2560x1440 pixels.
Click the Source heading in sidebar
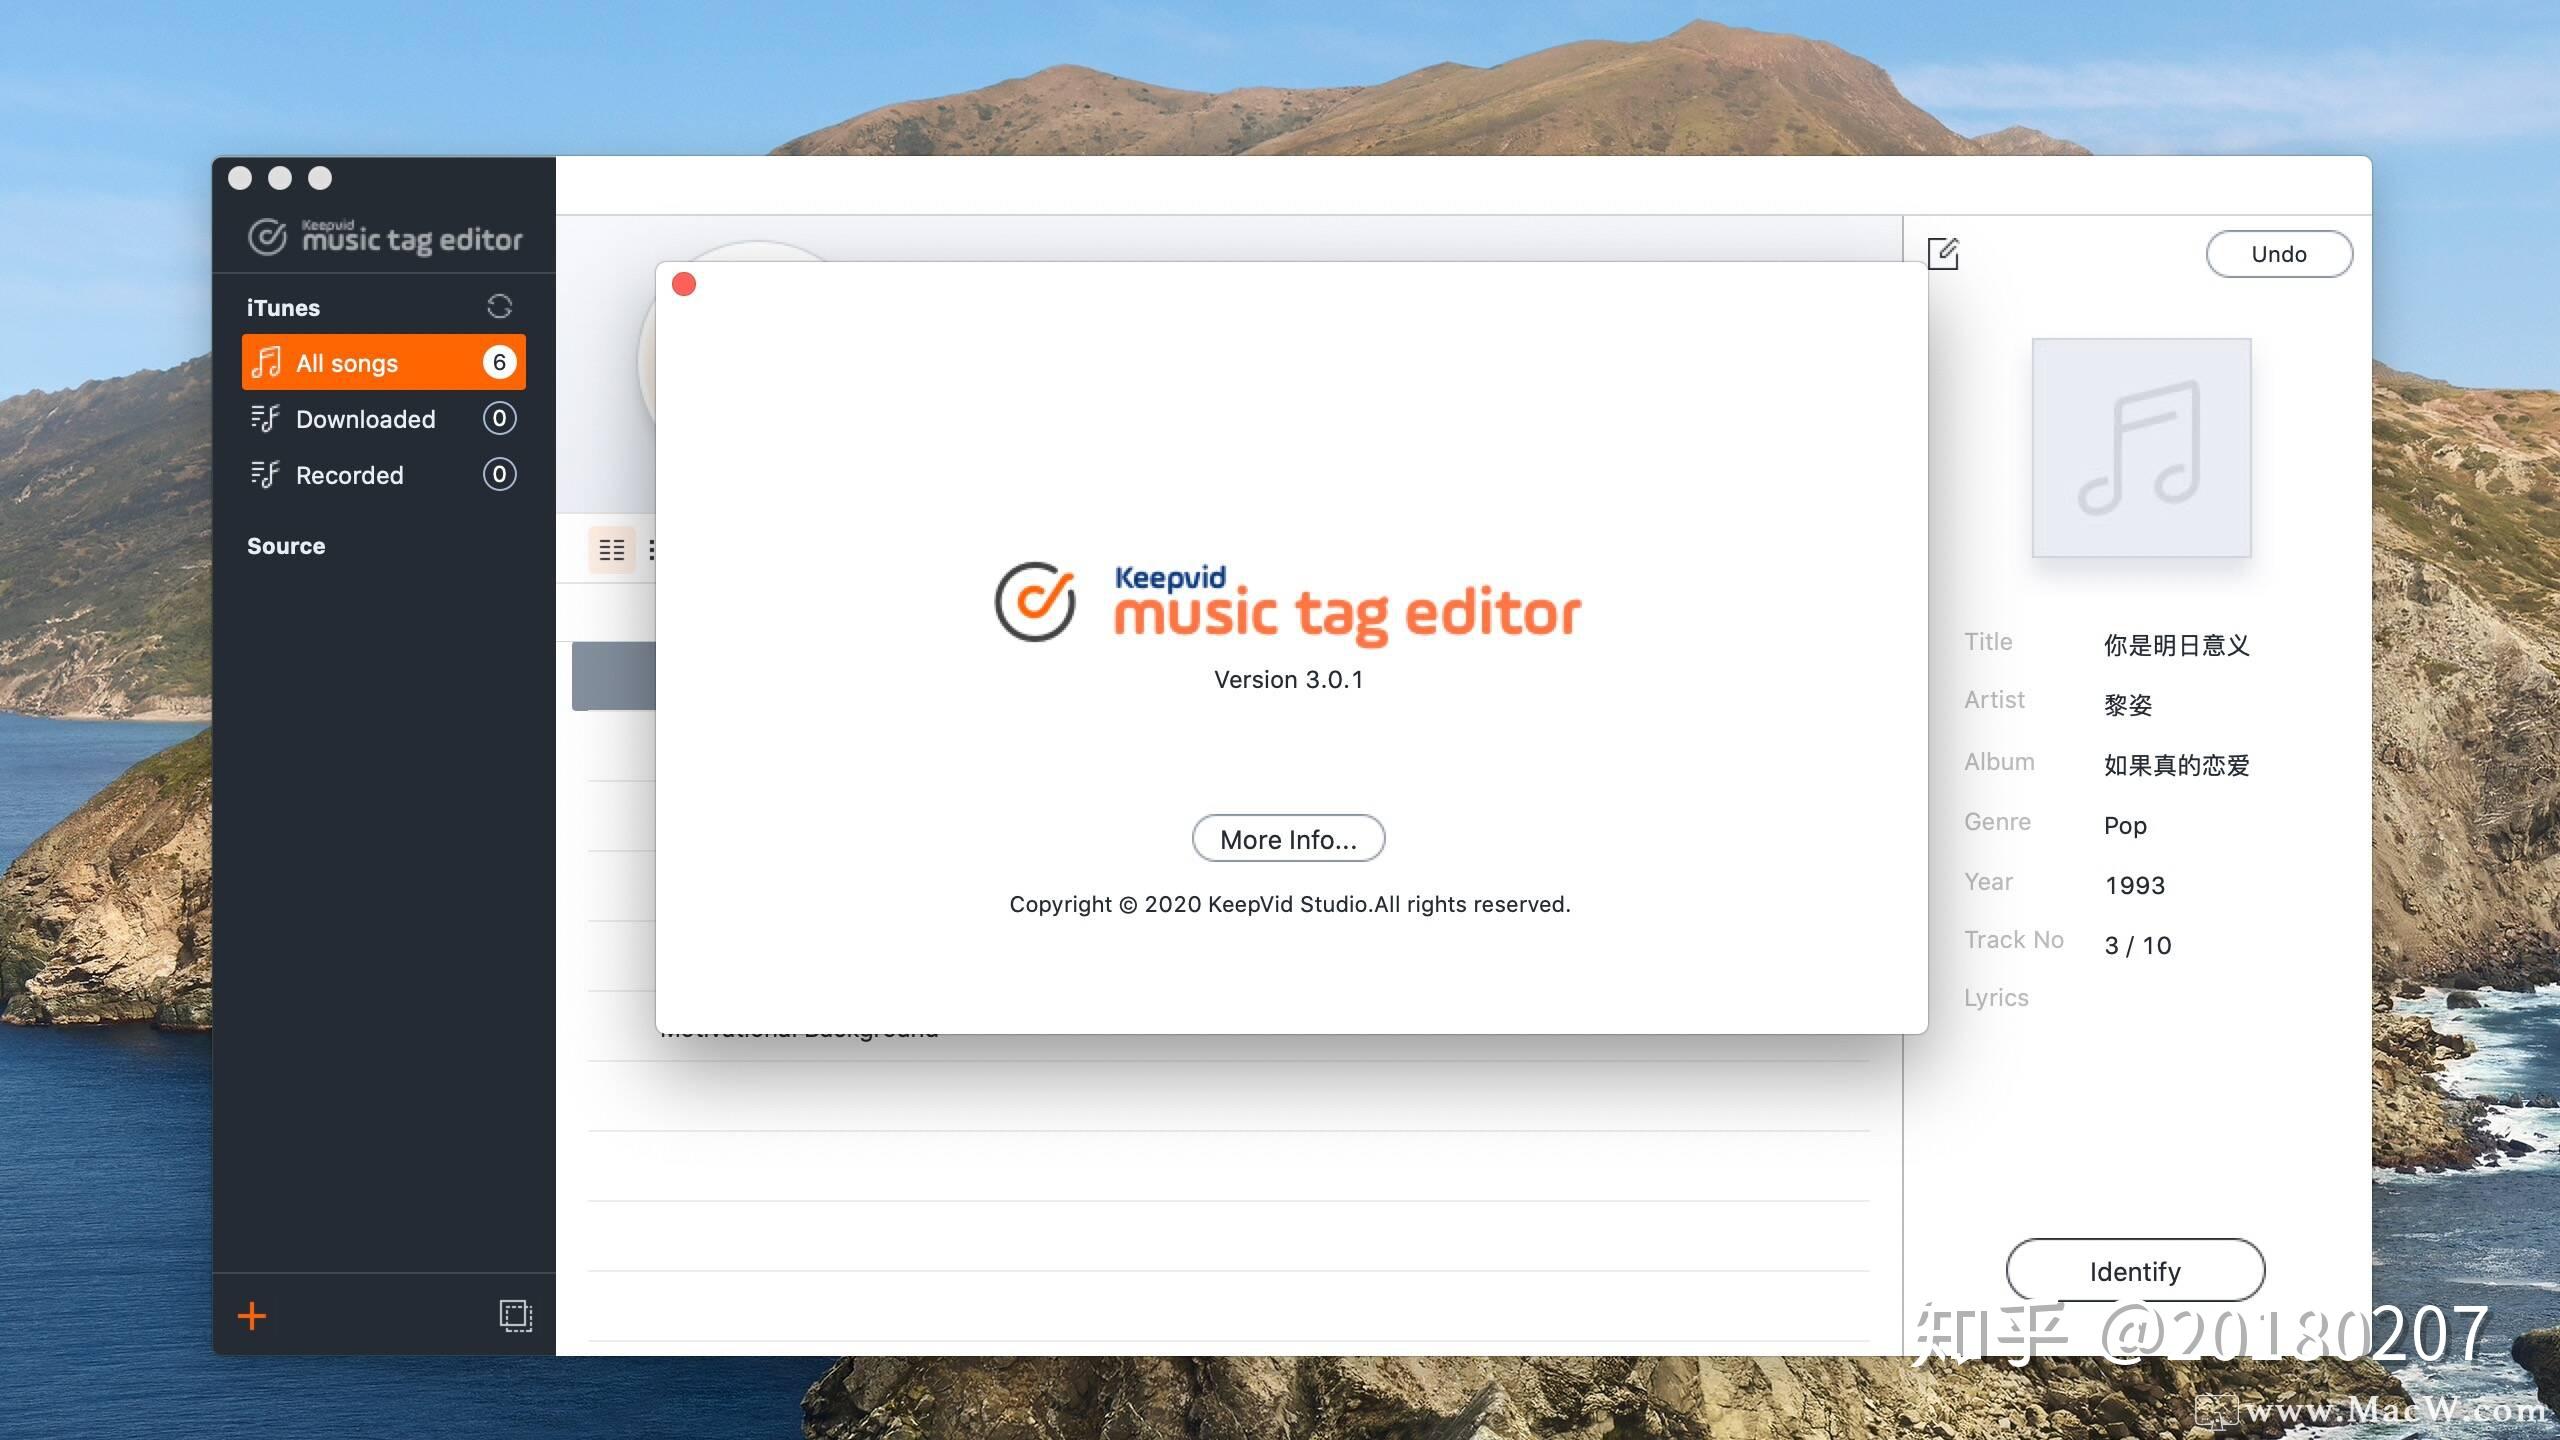pos(286,546)
